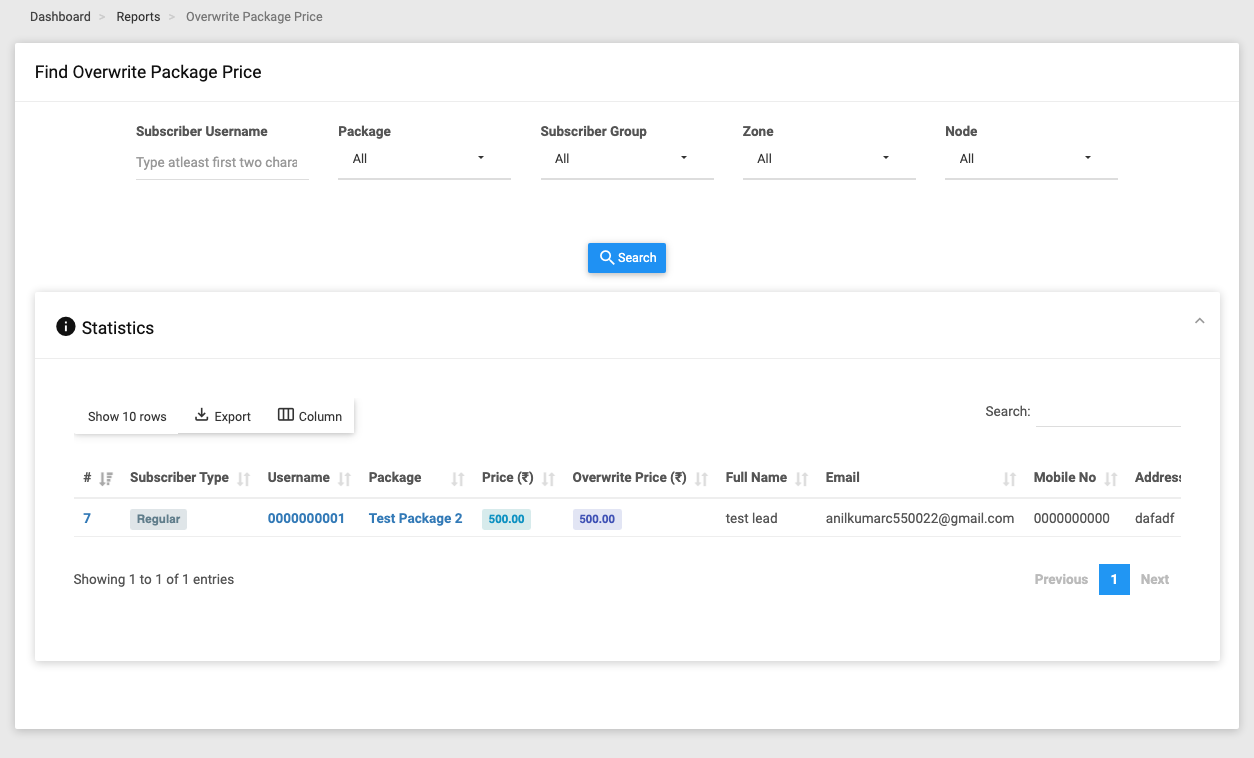Sort by # column sort icon
This screenshot has height=758, width=1254.
[x=106, y=479]
